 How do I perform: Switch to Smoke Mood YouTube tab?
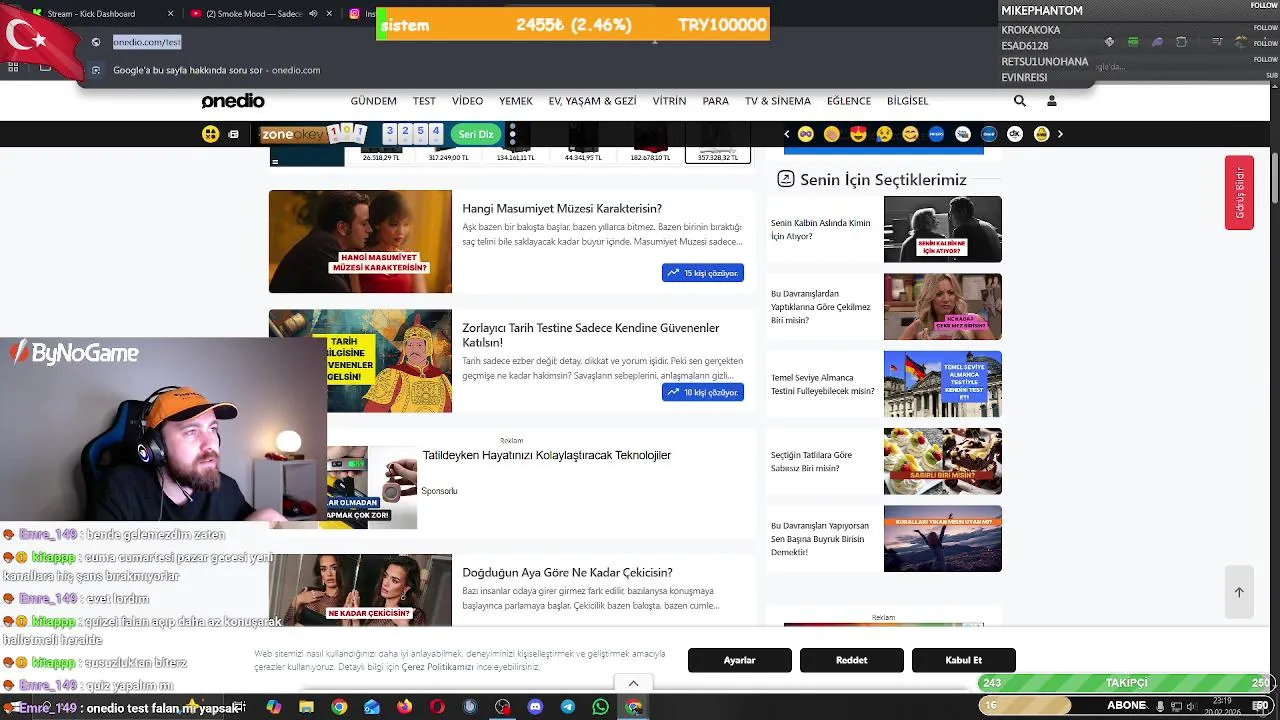click(x=250, y=14)
